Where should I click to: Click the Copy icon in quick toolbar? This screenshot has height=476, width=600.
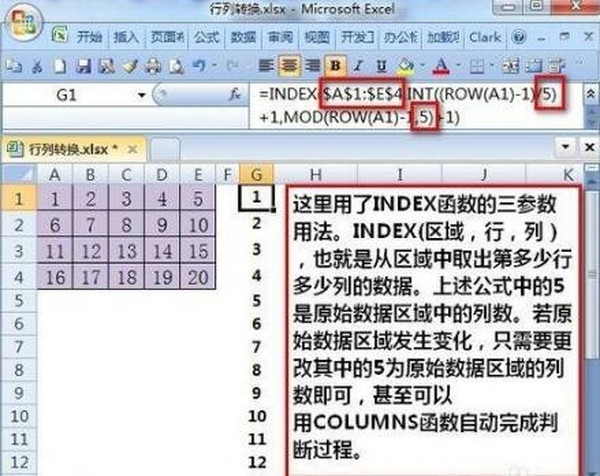pyautogui.click(x=14, y=67)
